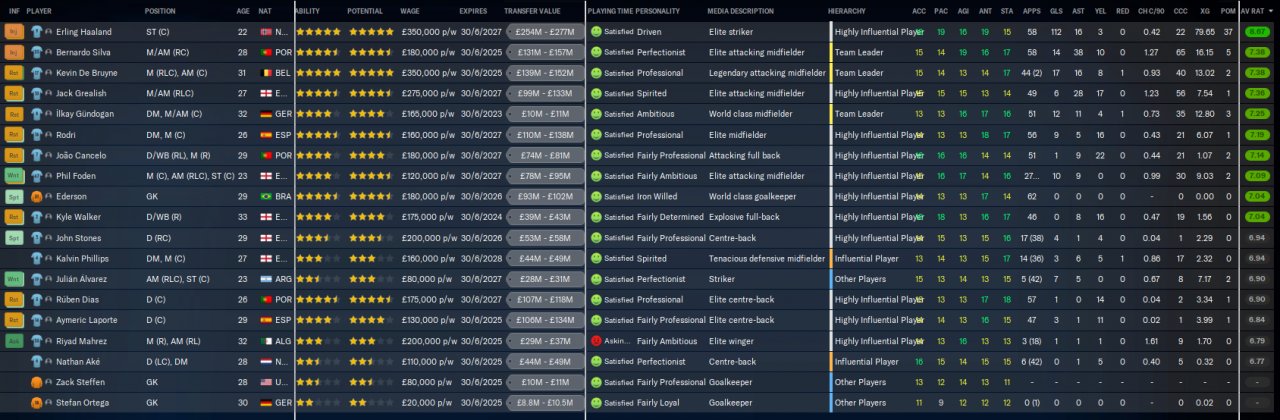Open the AV RAT column sort dropdown arrow
This screenshot has width=1280, height=420.
(x=1271, y=10)
